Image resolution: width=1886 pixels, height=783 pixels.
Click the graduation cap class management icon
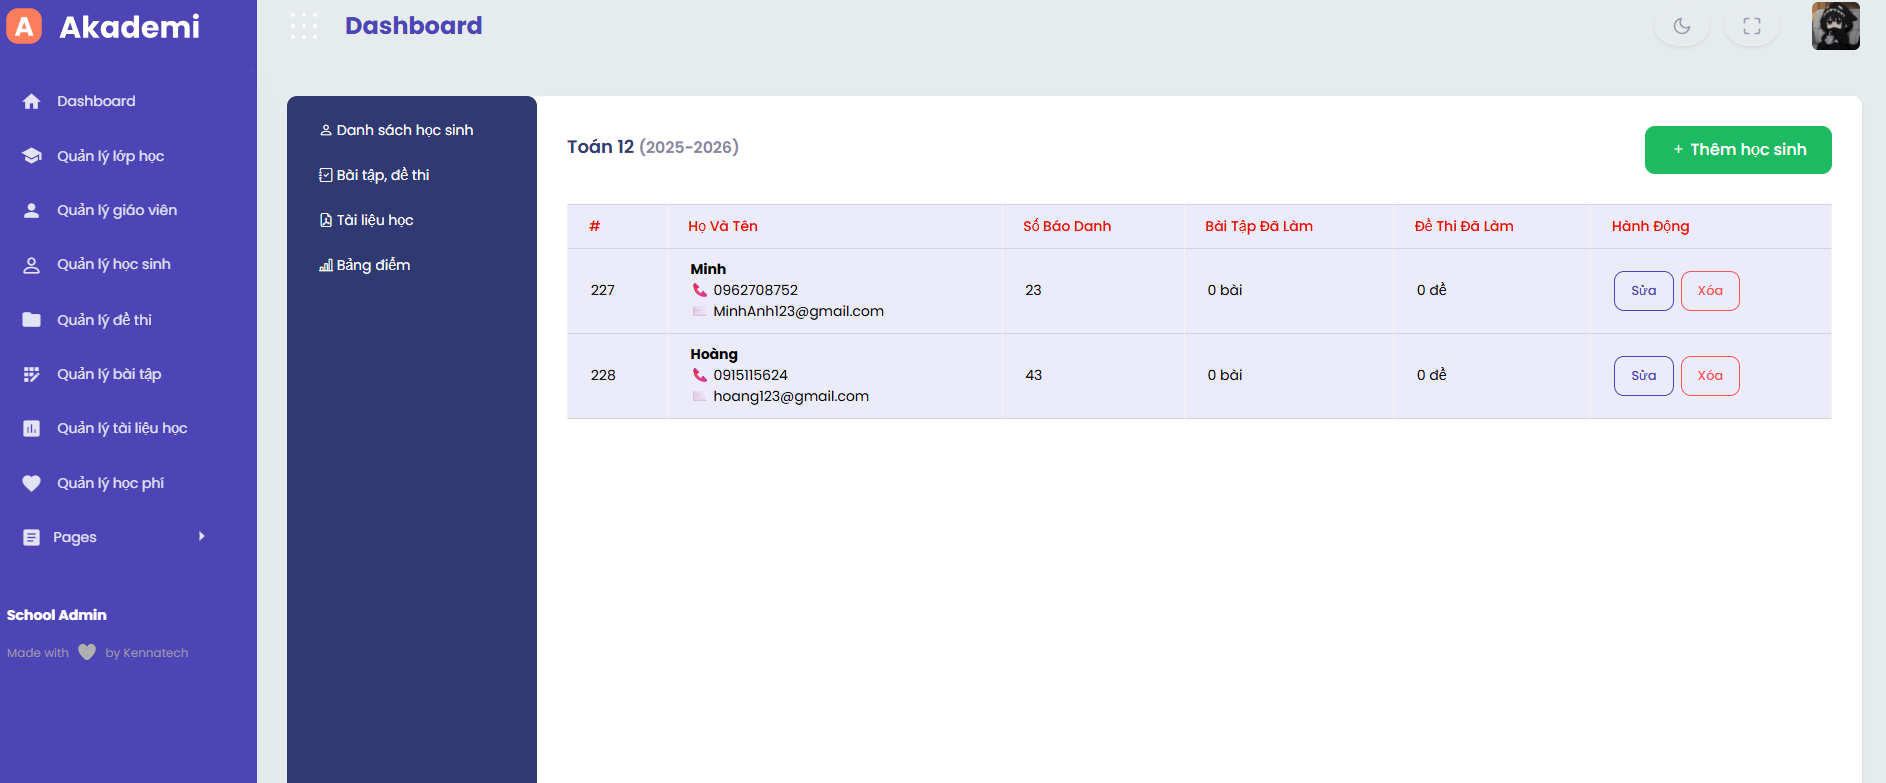(x=32, y=156)
